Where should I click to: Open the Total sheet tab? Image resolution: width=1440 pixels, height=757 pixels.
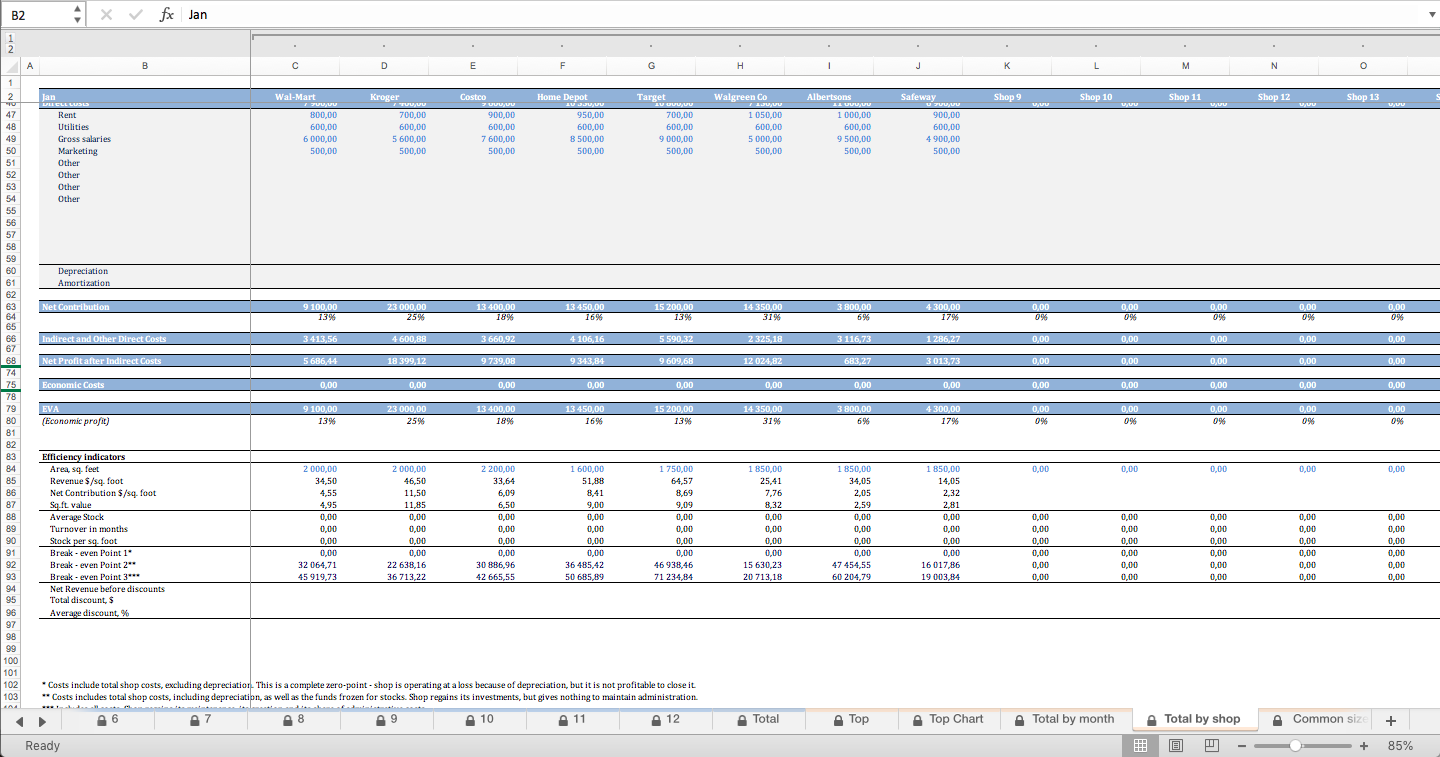pyautogui.click(x=758, y=719)
